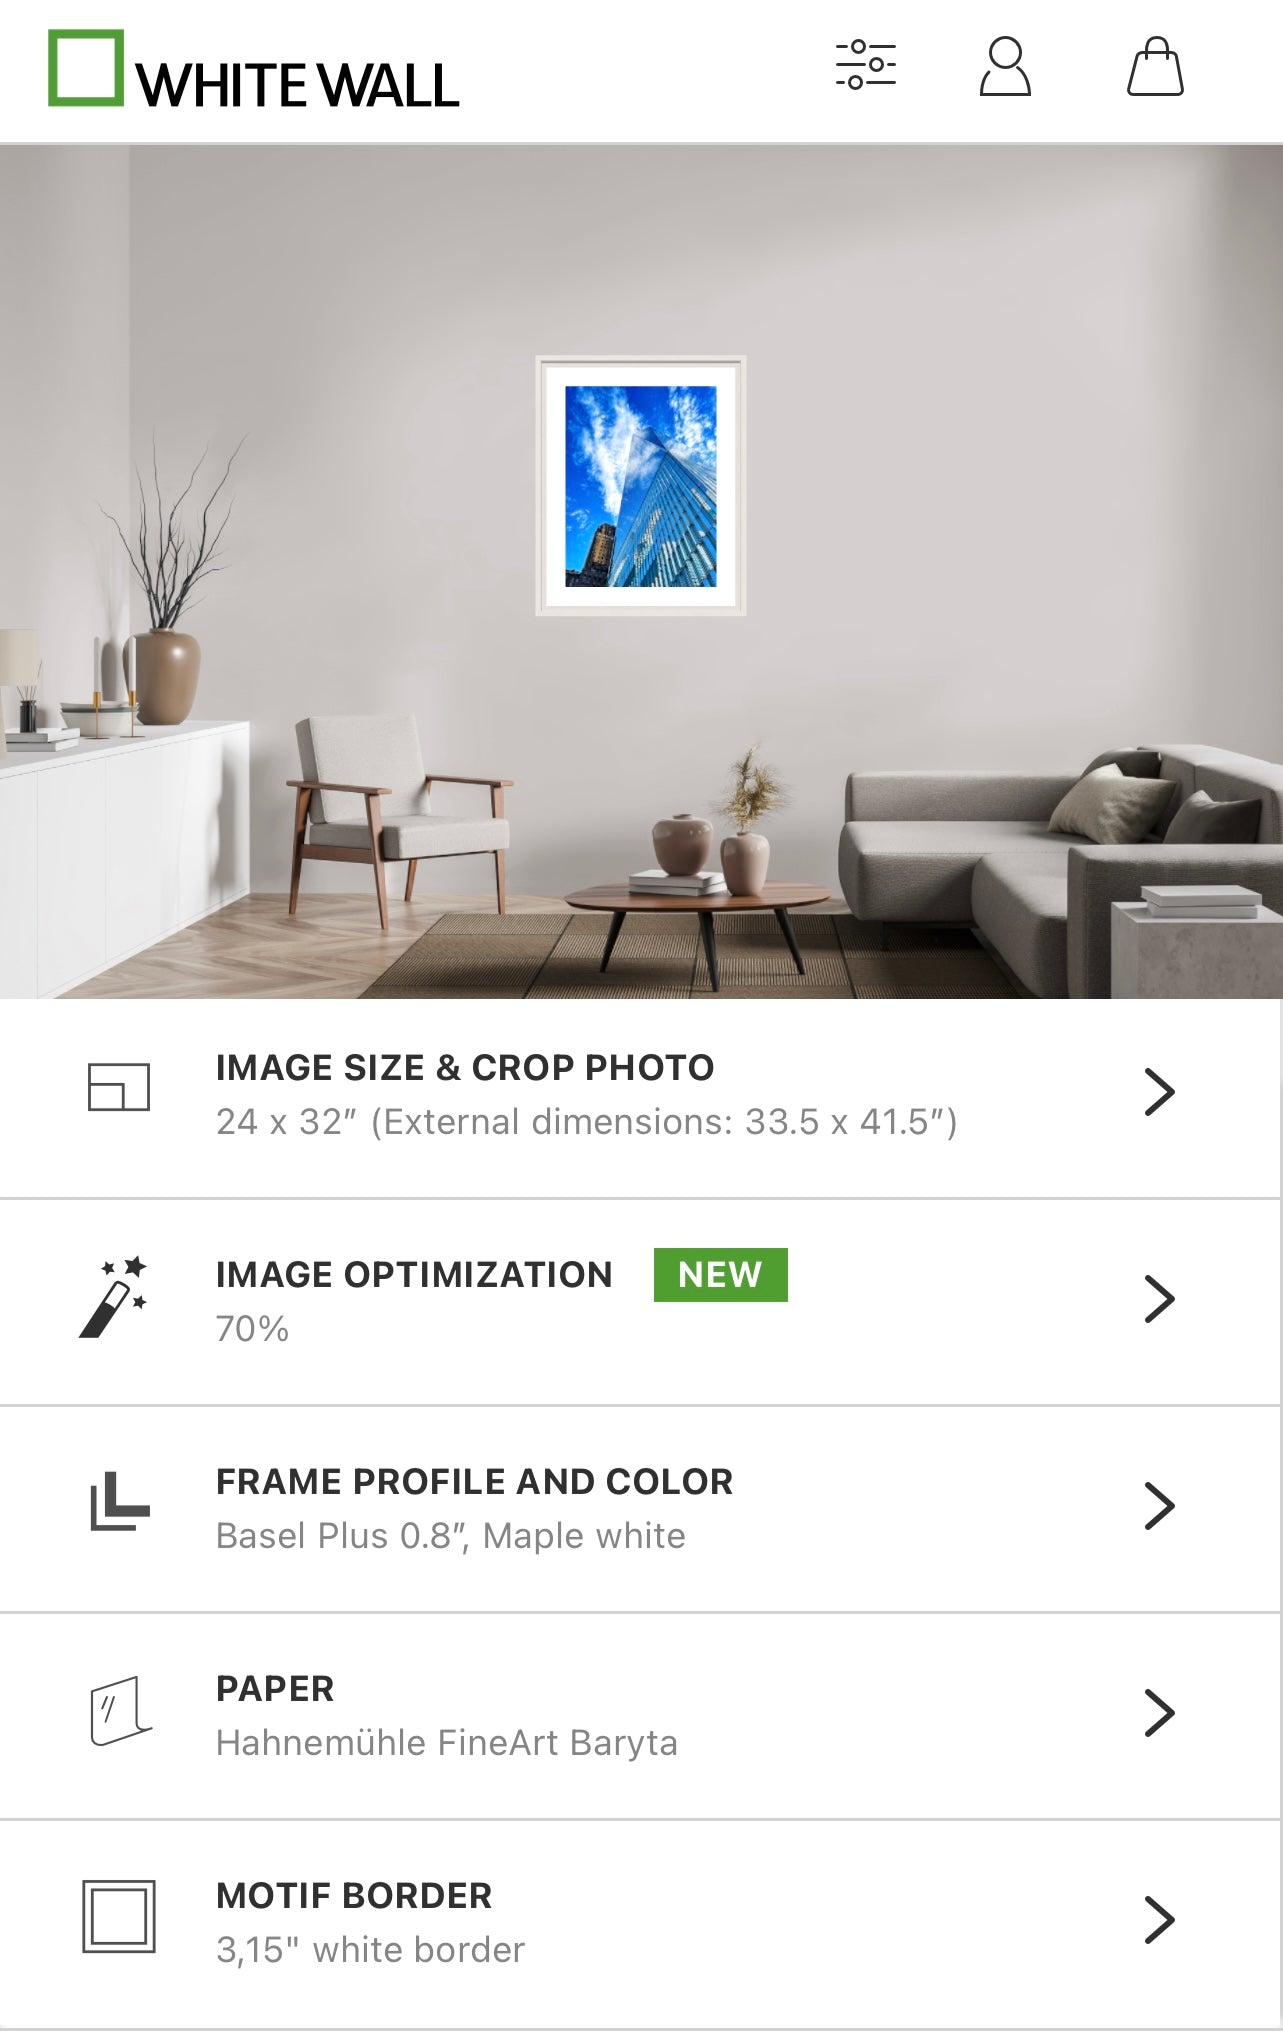Open the Paper Hahnemühle FineArt Baryta row
Viewport: 1283px width, 2039px height.
(641, 1715)
